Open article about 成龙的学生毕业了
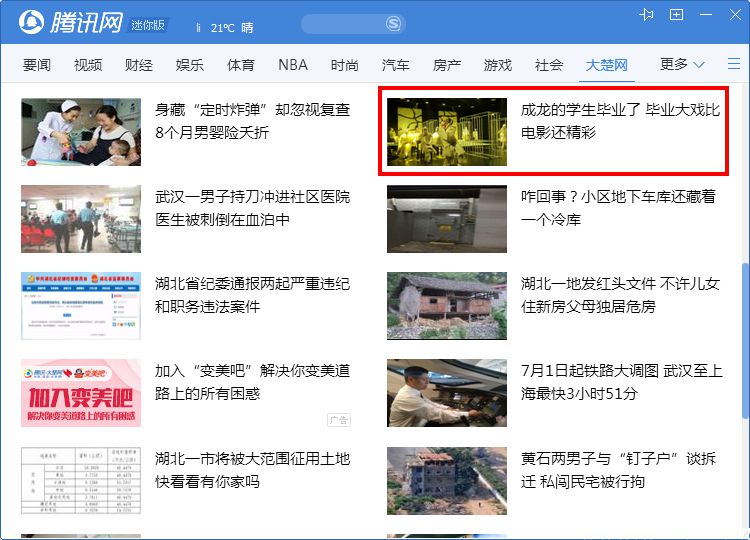 620,121
